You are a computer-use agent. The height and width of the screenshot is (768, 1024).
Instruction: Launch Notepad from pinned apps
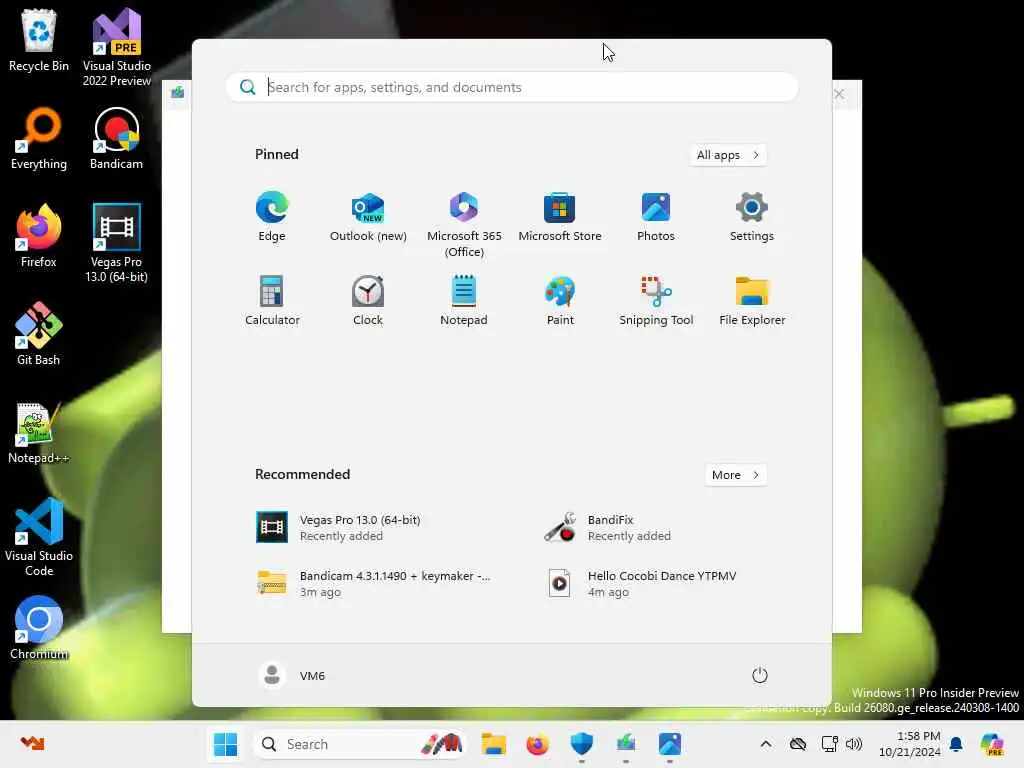pos(464,301)
